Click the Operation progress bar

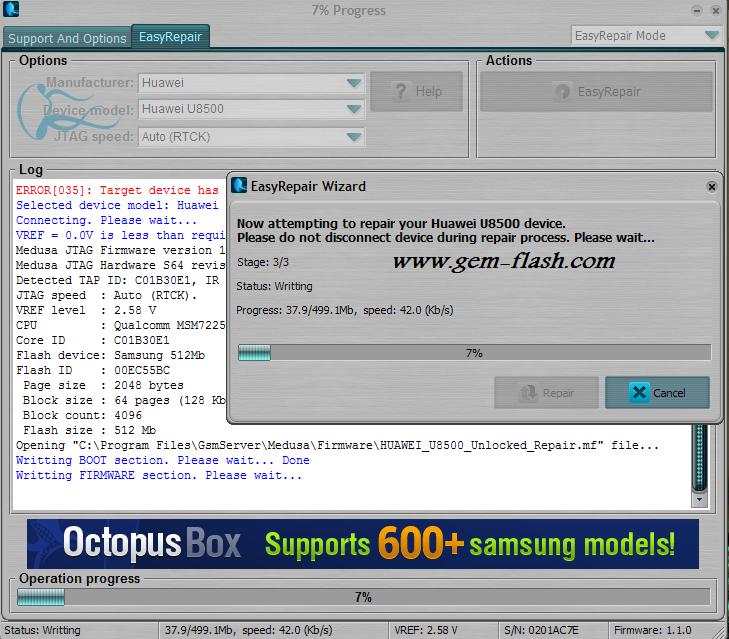tap(363, 597)
